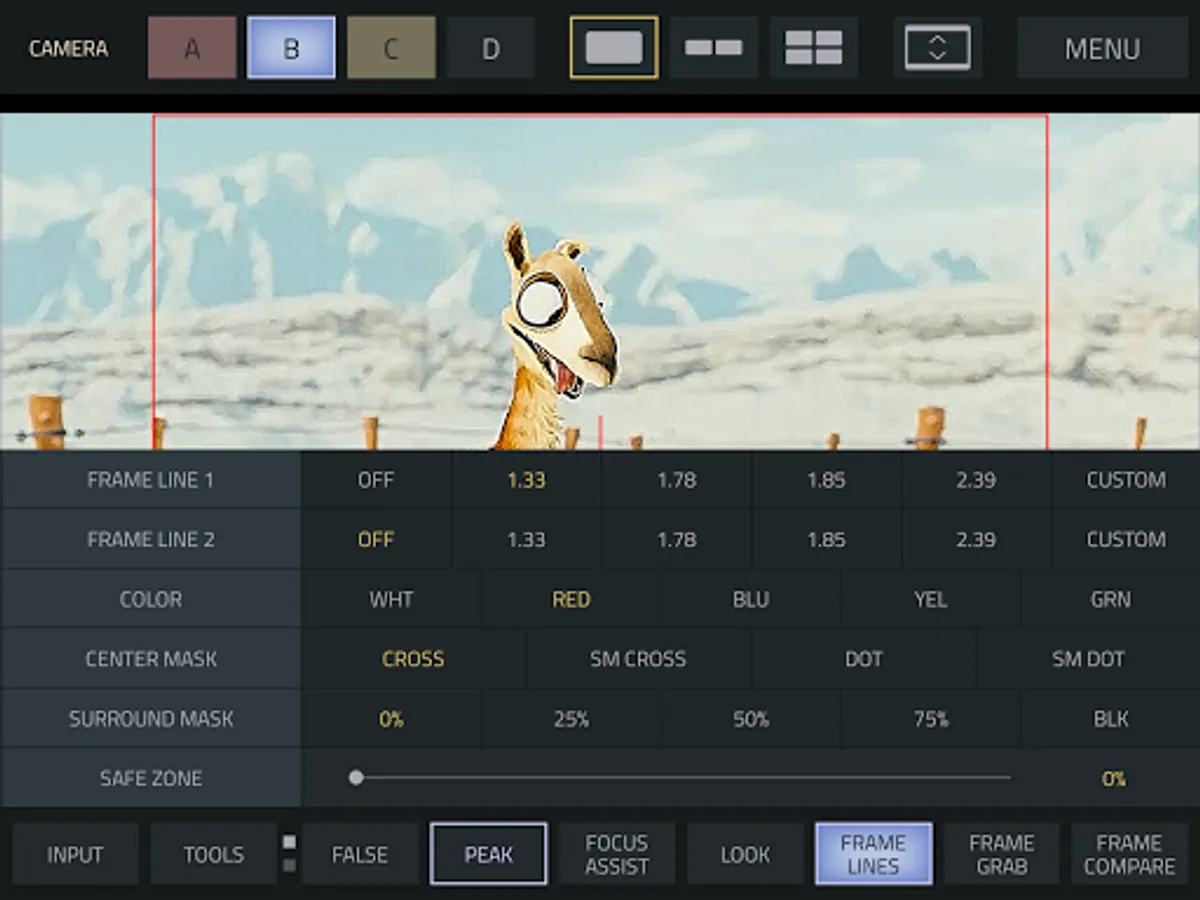1200x900 pixels.
Task: Toggle FALSE color tool
Action: pos(360,854)
